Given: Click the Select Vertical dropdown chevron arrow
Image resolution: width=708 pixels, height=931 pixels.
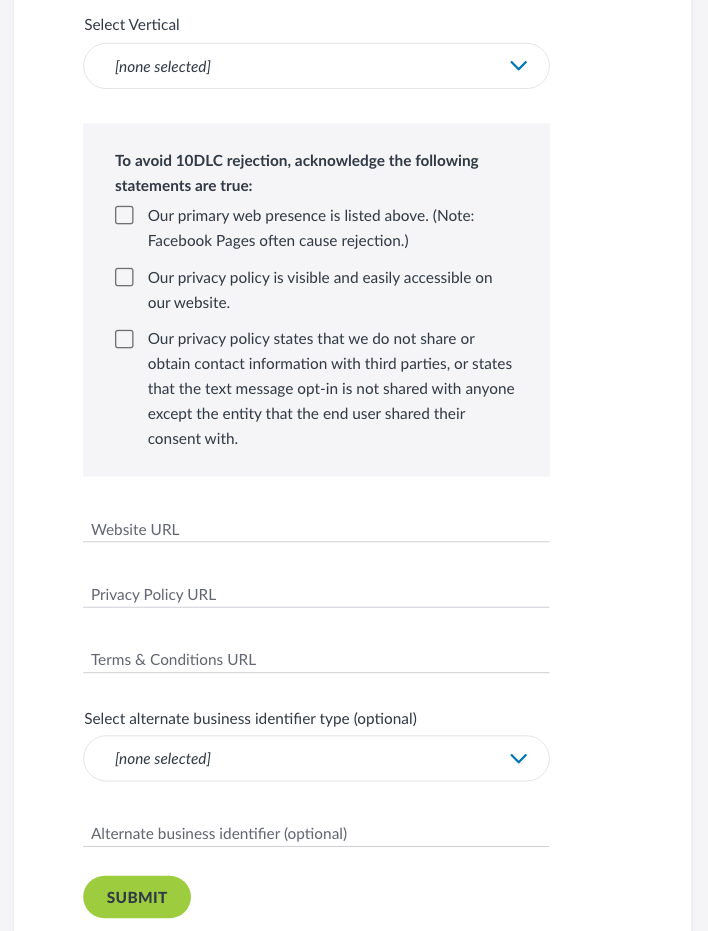Looking at the screenshot, I should coord(518,66).
